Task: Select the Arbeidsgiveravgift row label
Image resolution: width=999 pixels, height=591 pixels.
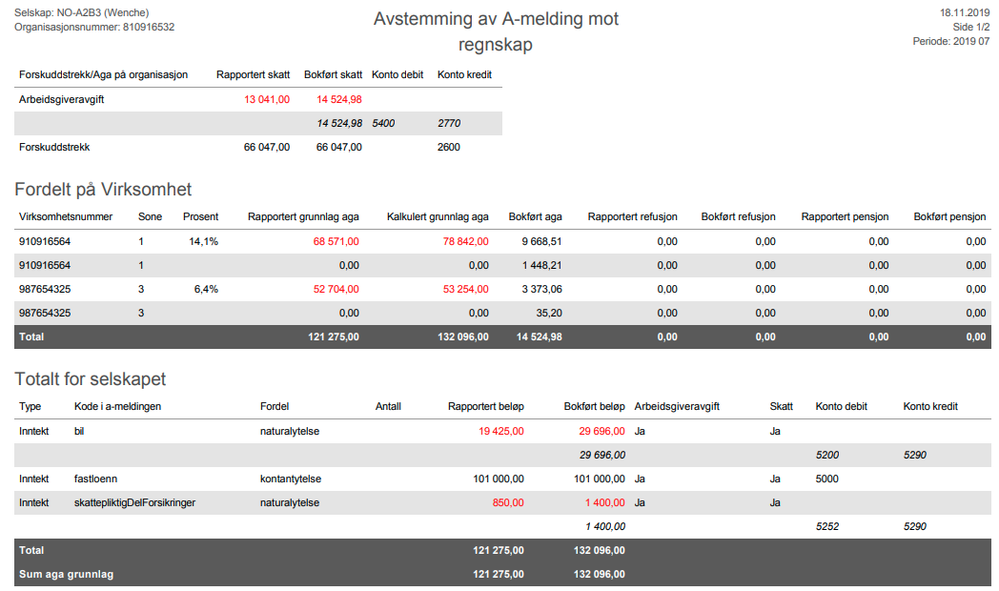Action: click(61, 99)
